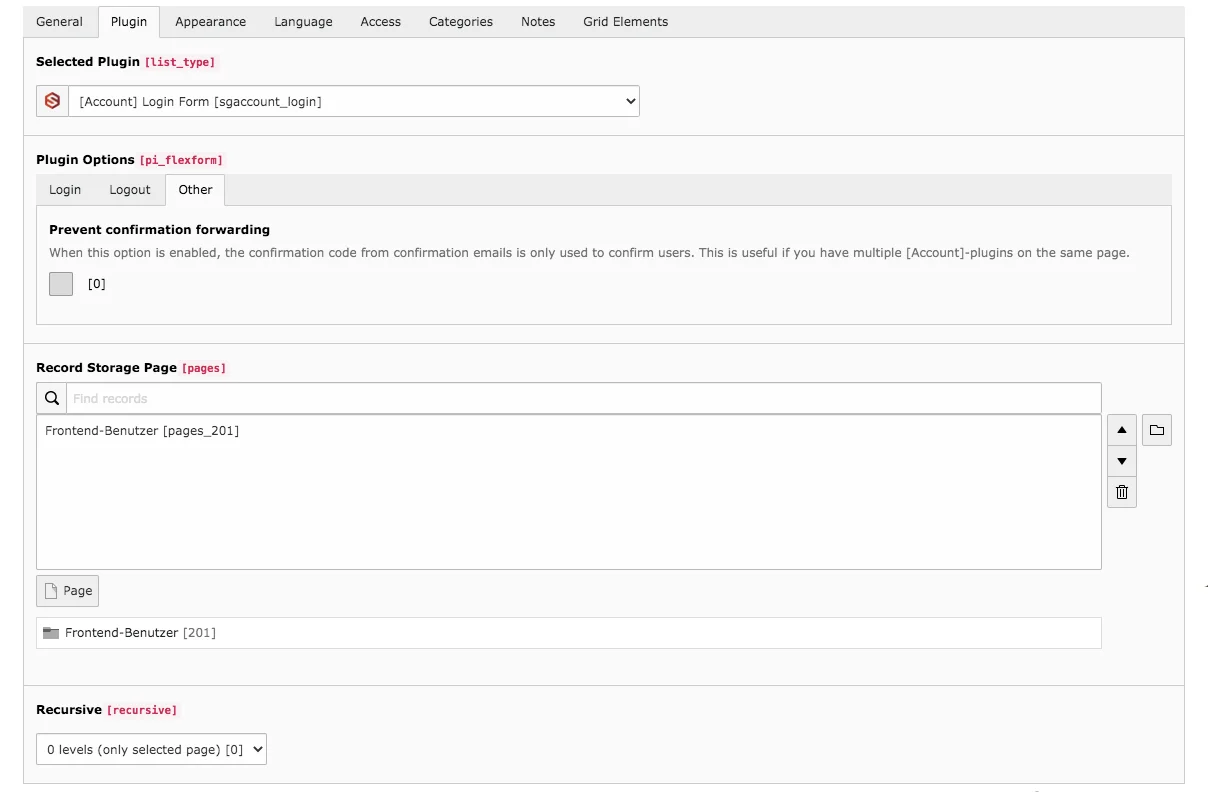Open the Login tab in Plugin Options
This screenshot has width=1208, height=792.
point(64,189)
